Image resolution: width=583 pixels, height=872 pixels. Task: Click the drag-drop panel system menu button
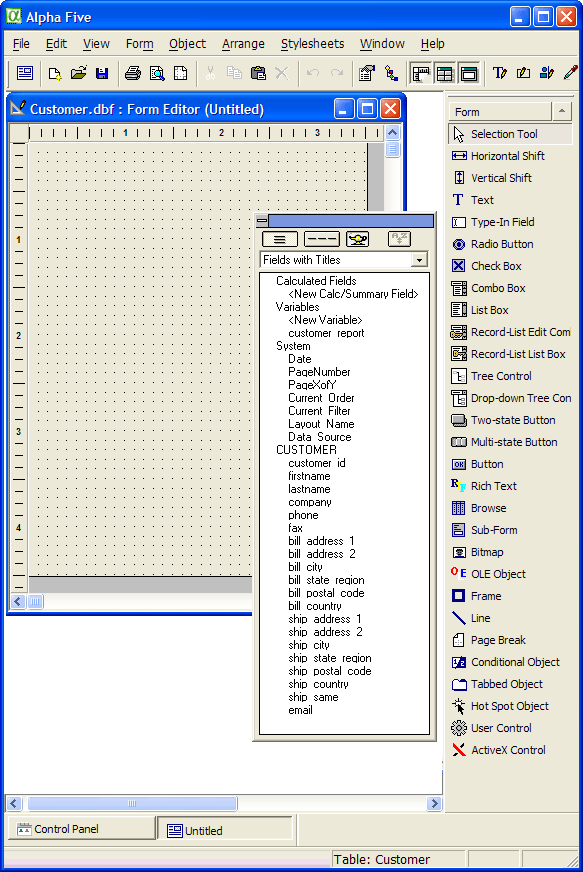click(261, 221)
